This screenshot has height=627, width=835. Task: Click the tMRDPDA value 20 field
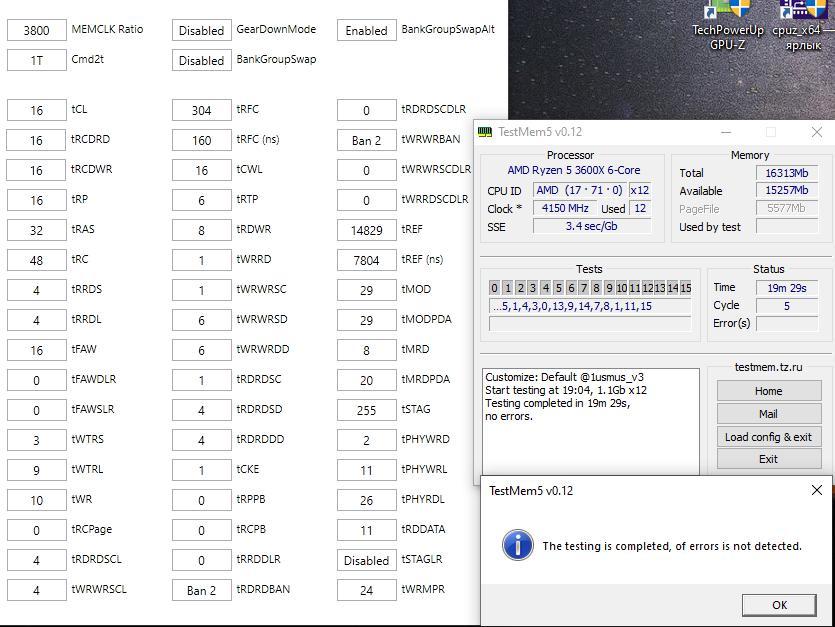pos(367,380)
